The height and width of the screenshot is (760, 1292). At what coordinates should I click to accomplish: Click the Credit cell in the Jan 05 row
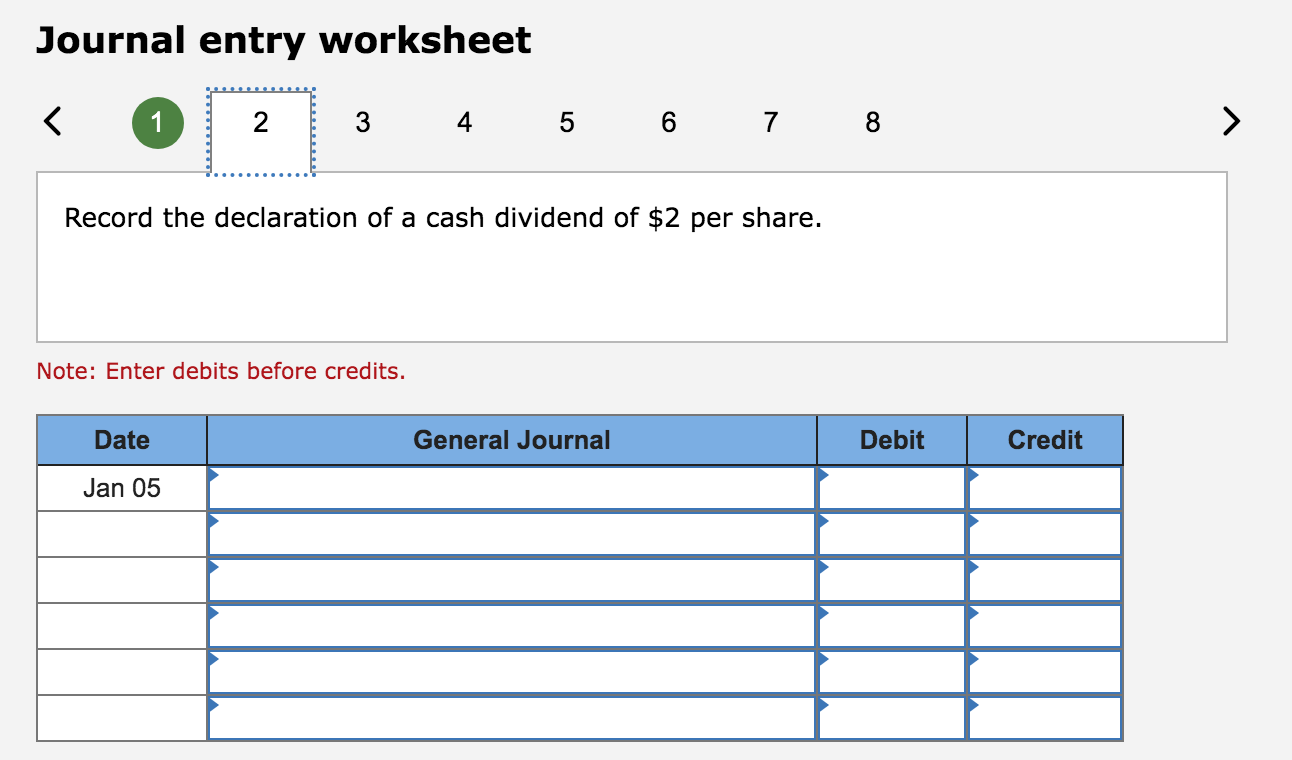pos(1045,488)
